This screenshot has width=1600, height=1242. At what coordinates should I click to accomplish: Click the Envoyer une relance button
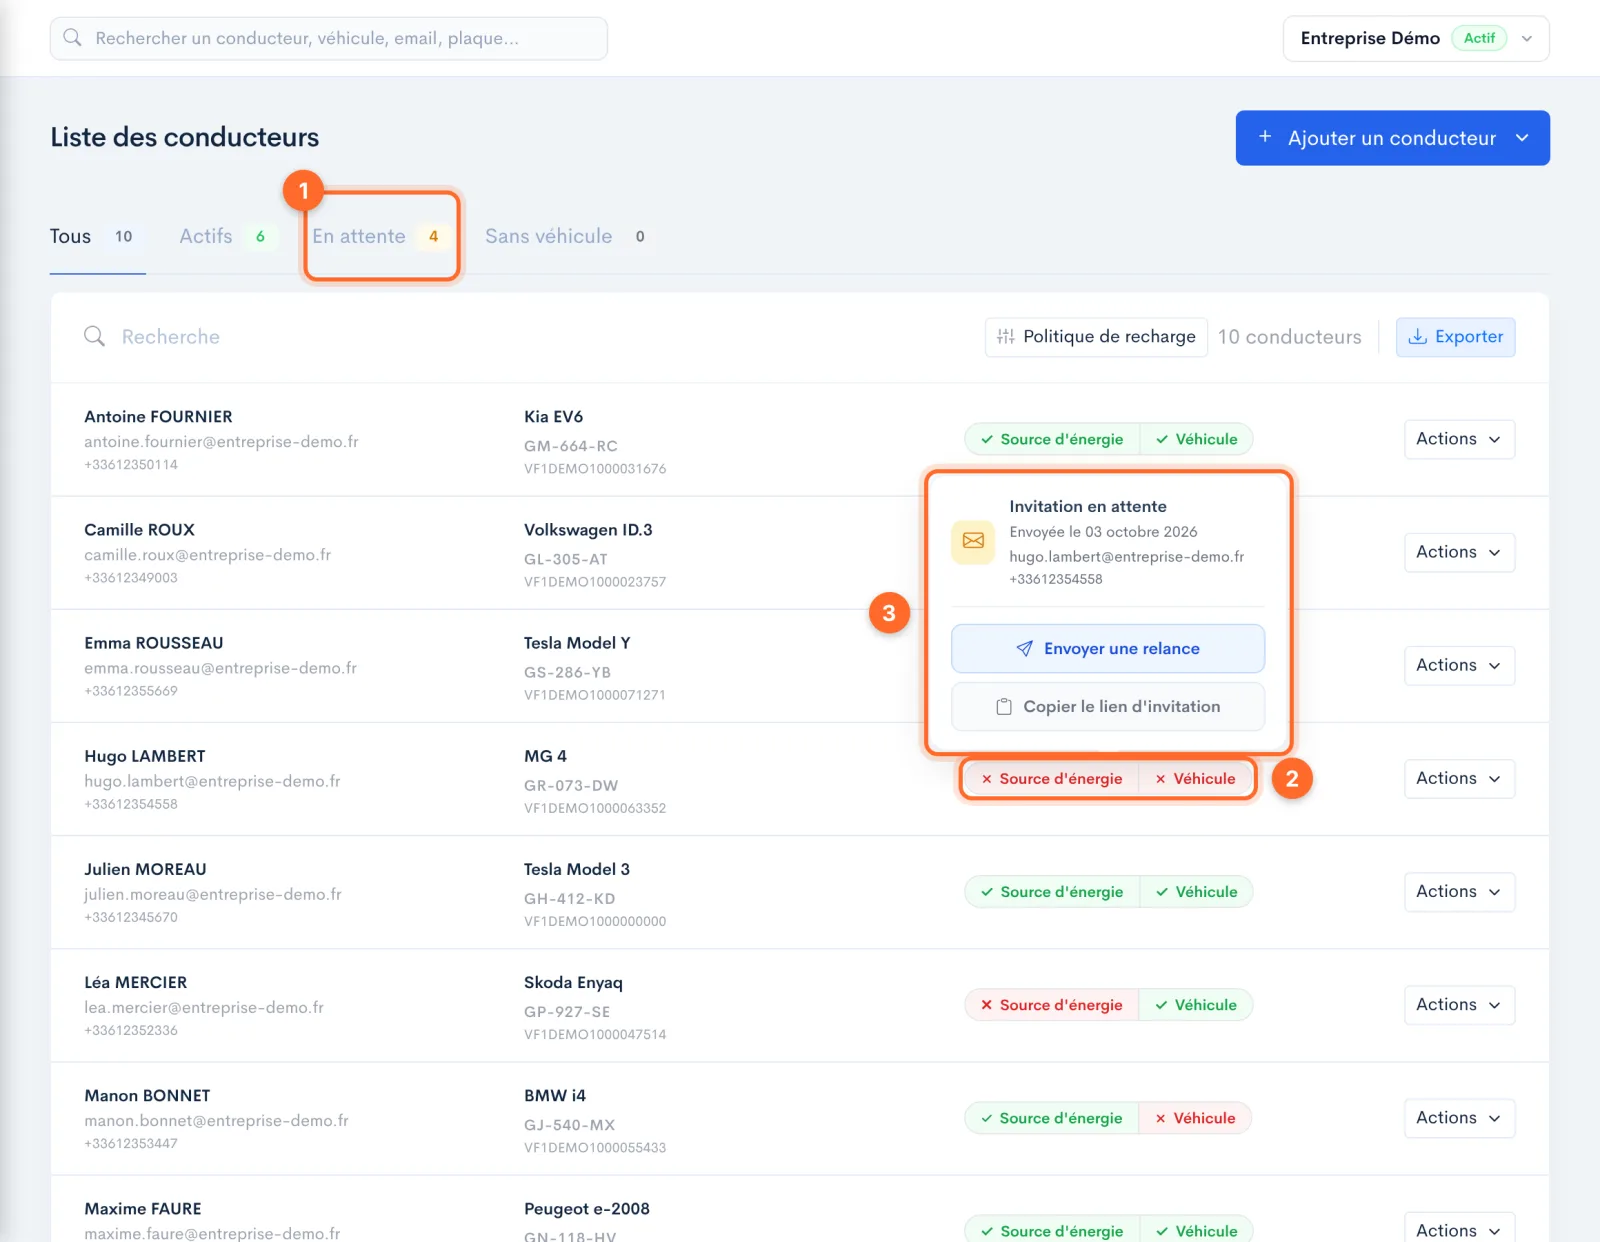[x=1108, y=649]
